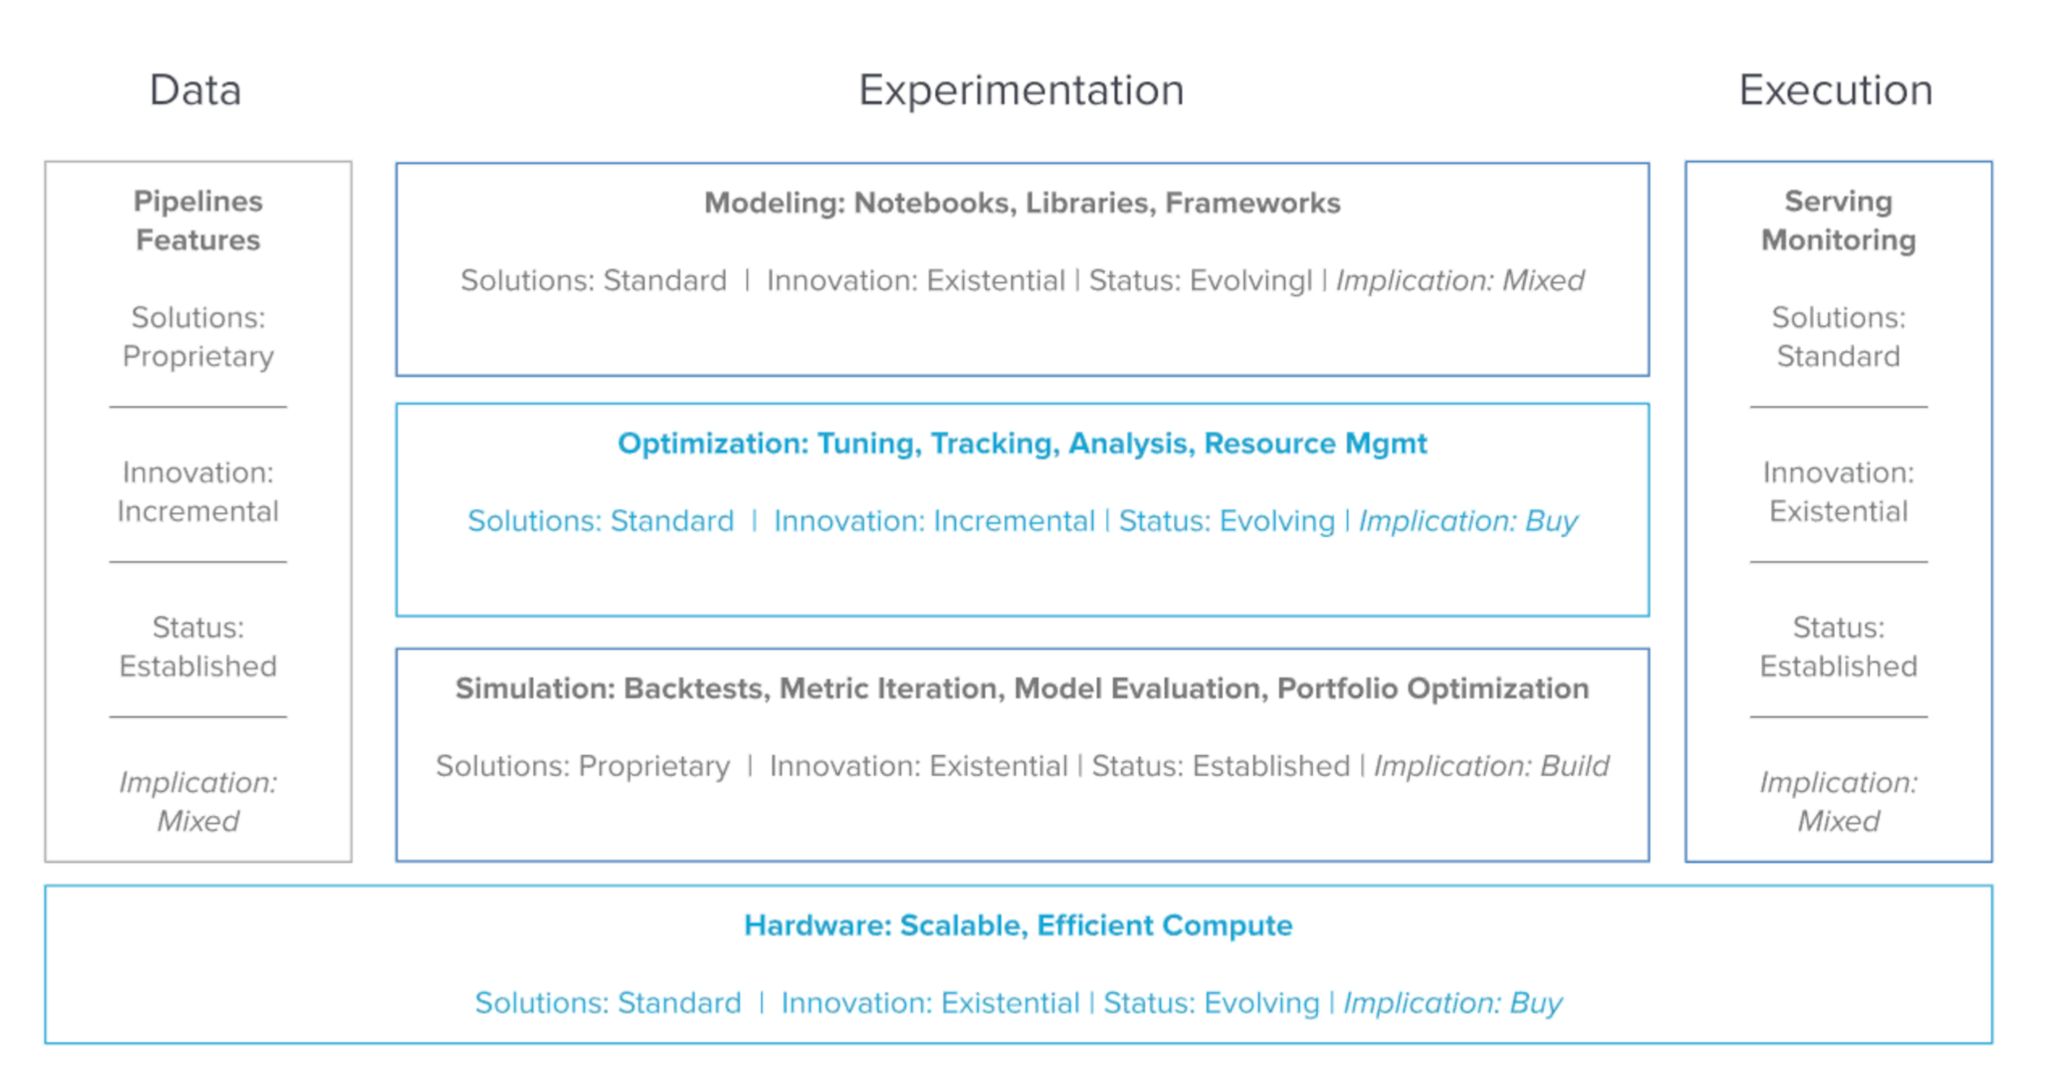The image size is (2048, 1075).
Task: Select the Pipelines Features title
Action: tap(198, 220)
